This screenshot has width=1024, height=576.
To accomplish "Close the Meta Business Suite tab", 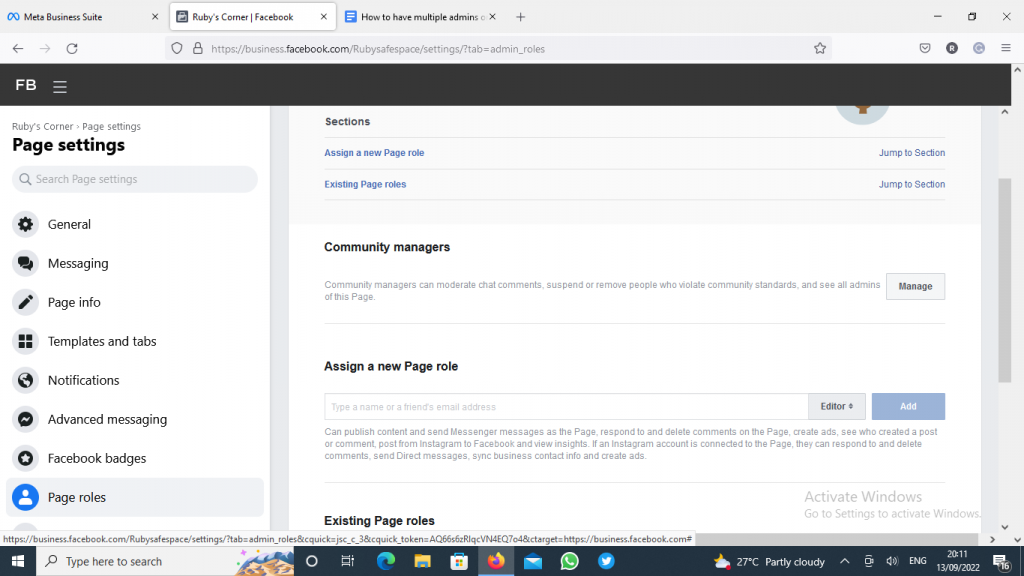I will point(155,17).
